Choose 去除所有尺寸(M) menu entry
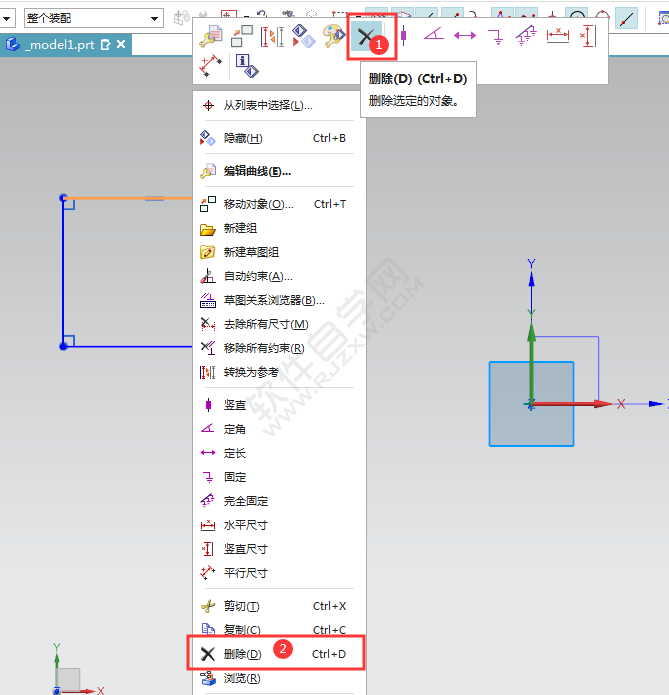 pyautogui.click(x=280, y=324)
